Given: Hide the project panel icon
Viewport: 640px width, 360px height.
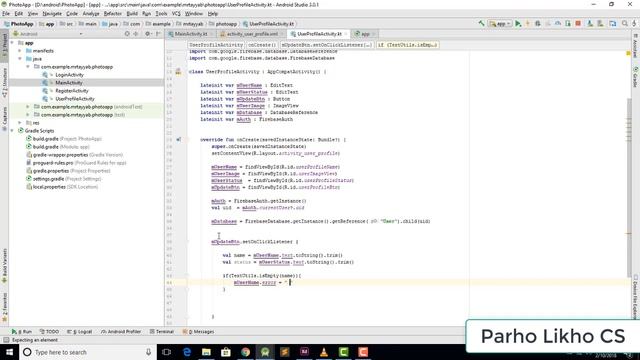Looking at the screenshot, I should (x=158, y=34).
